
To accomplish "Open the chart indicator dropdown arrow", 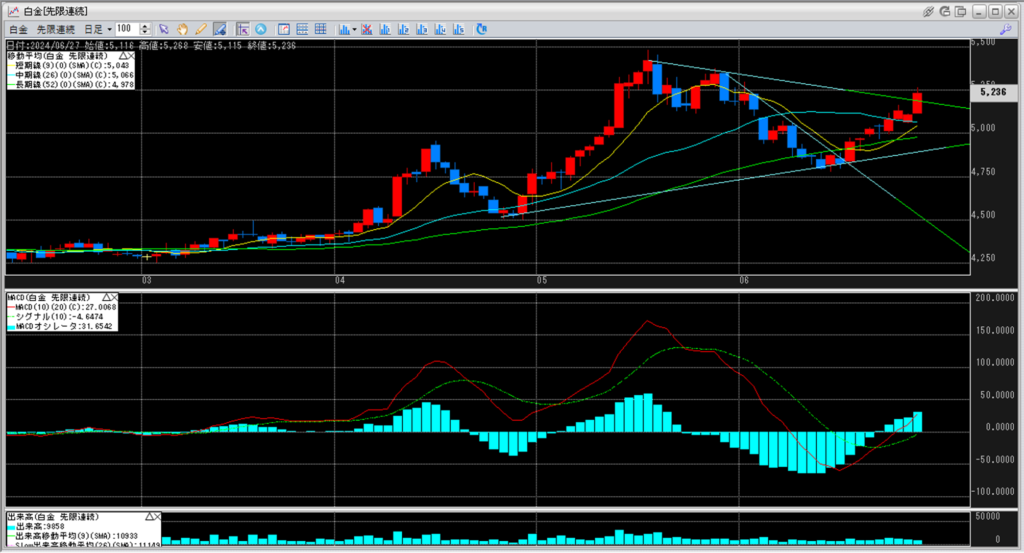I will coord(353,29).
